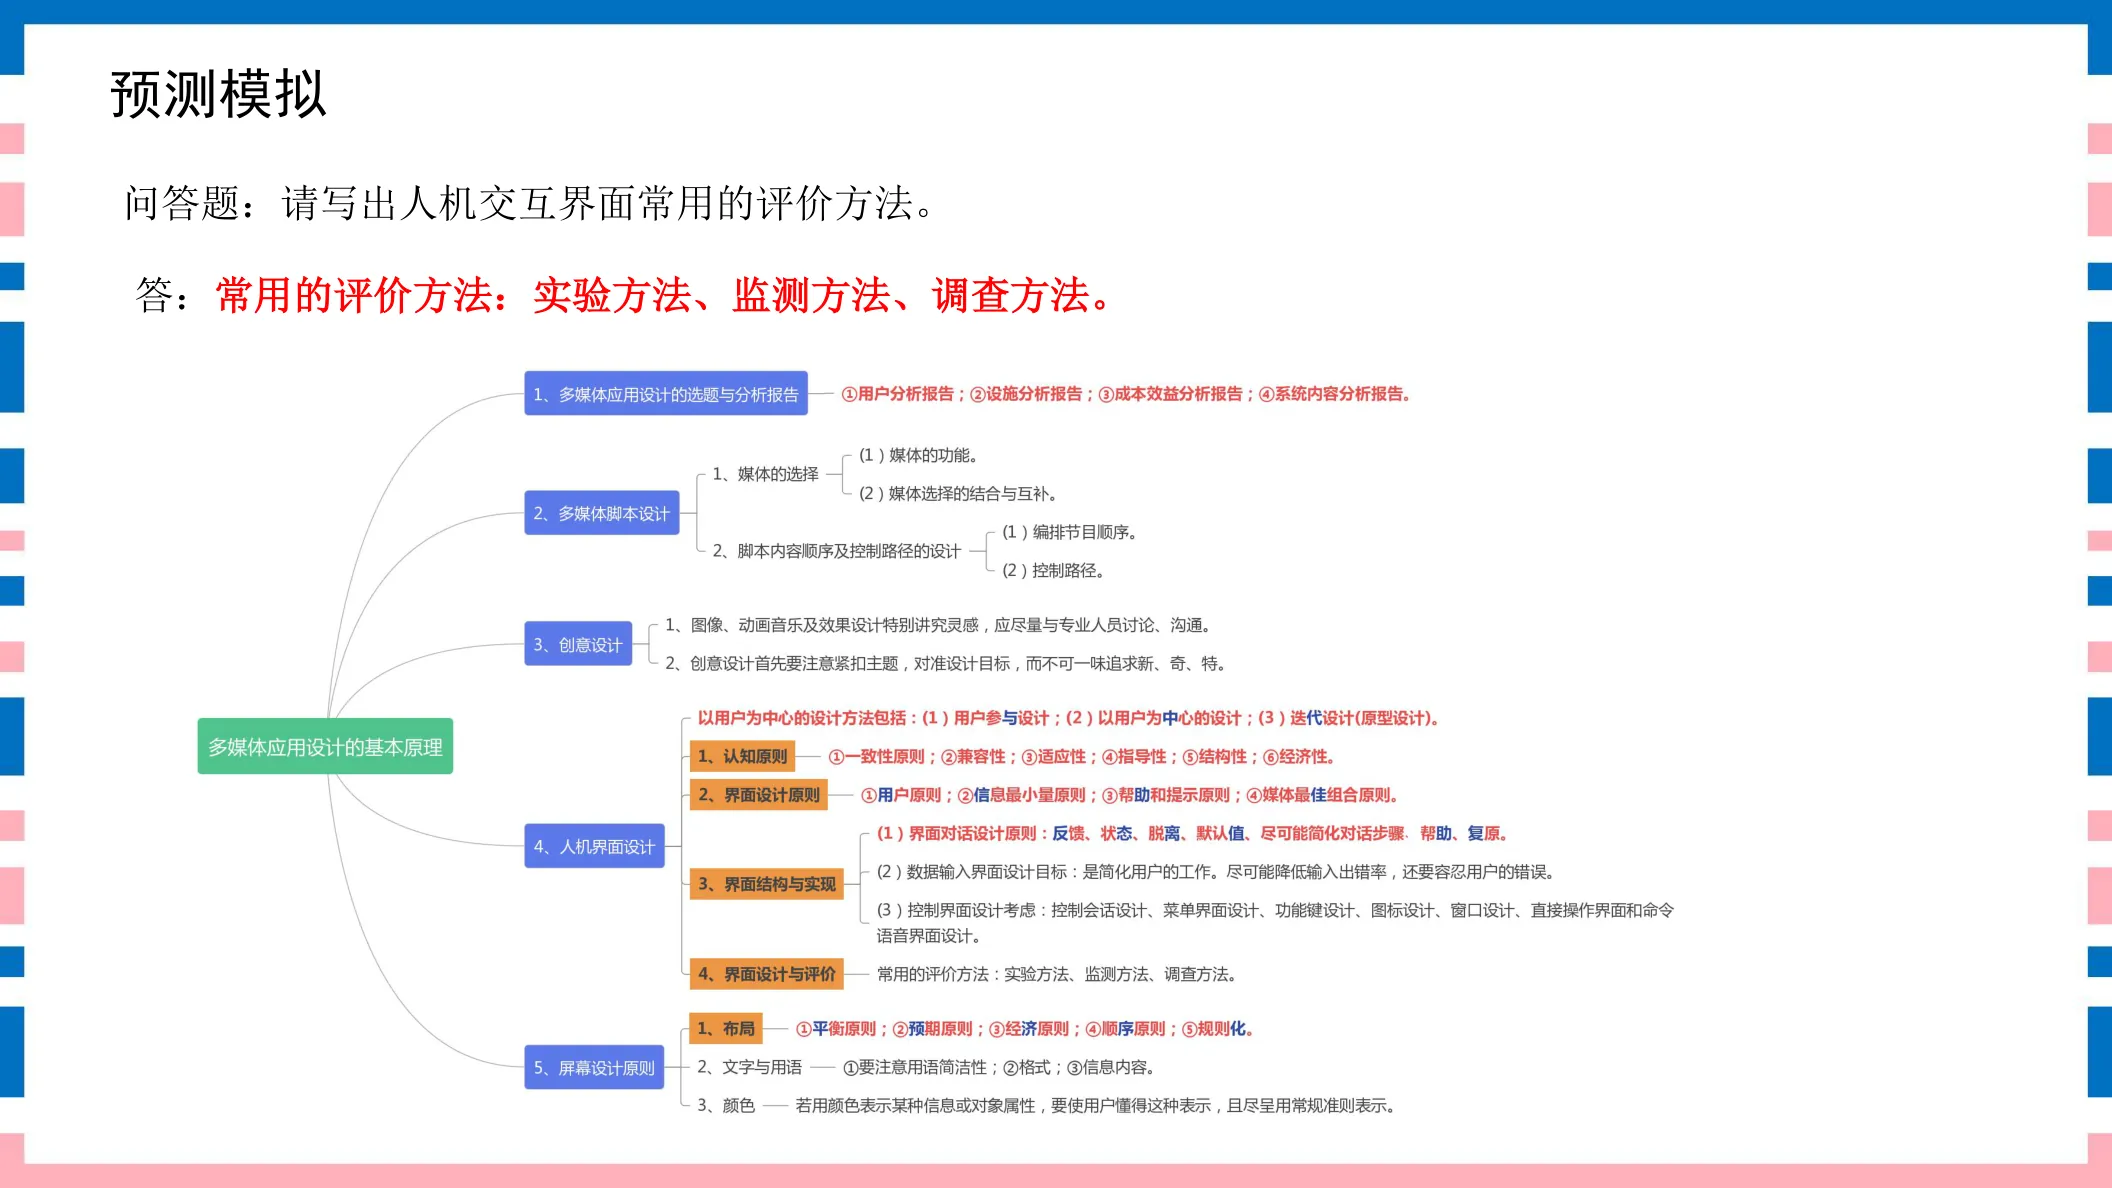
Task: Select the blue node 3、创意设计
Action: click(x=578, y=645)
